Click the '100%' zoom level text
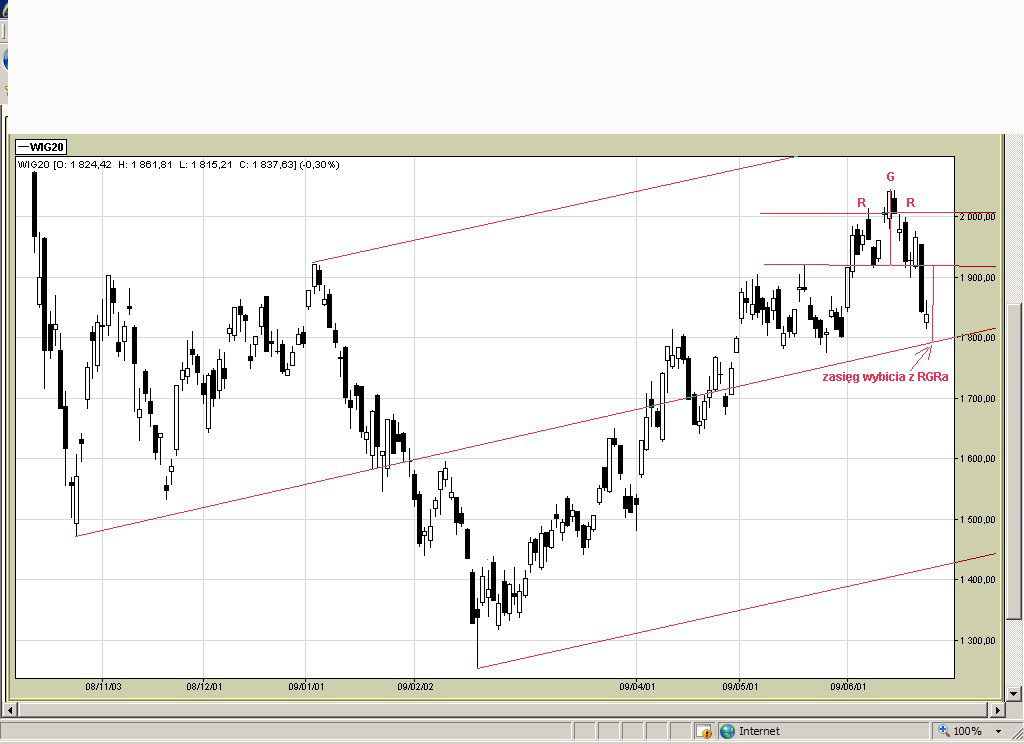The height and width of the screenshot is (744, 1024). pyautogui.click(x=967, y=732)
